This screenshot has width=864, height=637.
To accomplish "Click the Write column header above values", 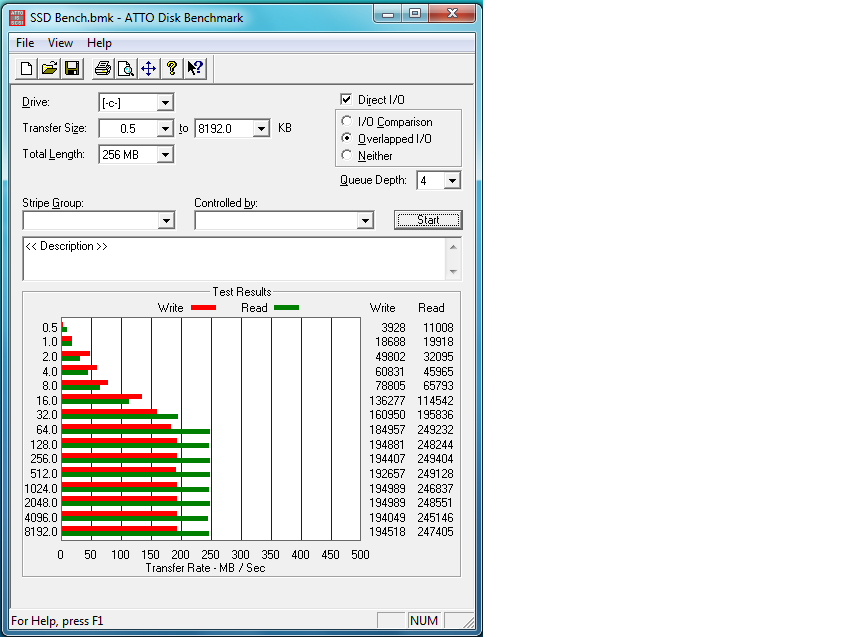I will 382,308.
